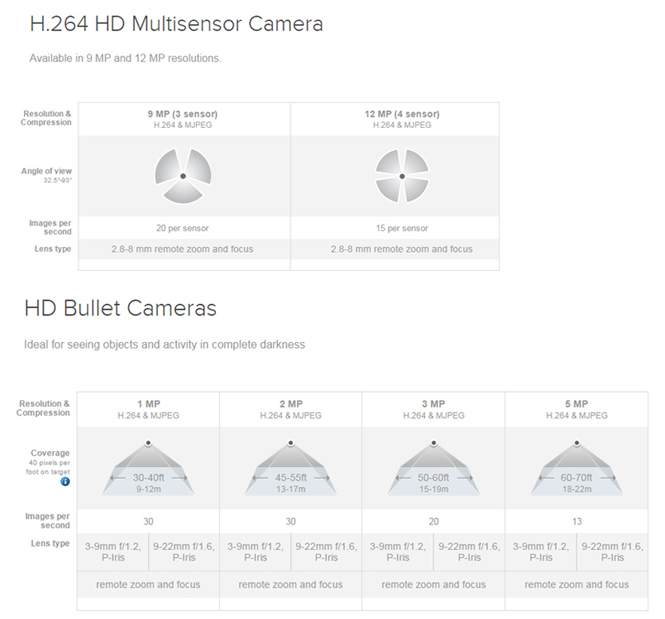Click the 60-70ft coverage diagram
Image resolution: width=665 pixels, height=619 pixels.
click(576, 468)
